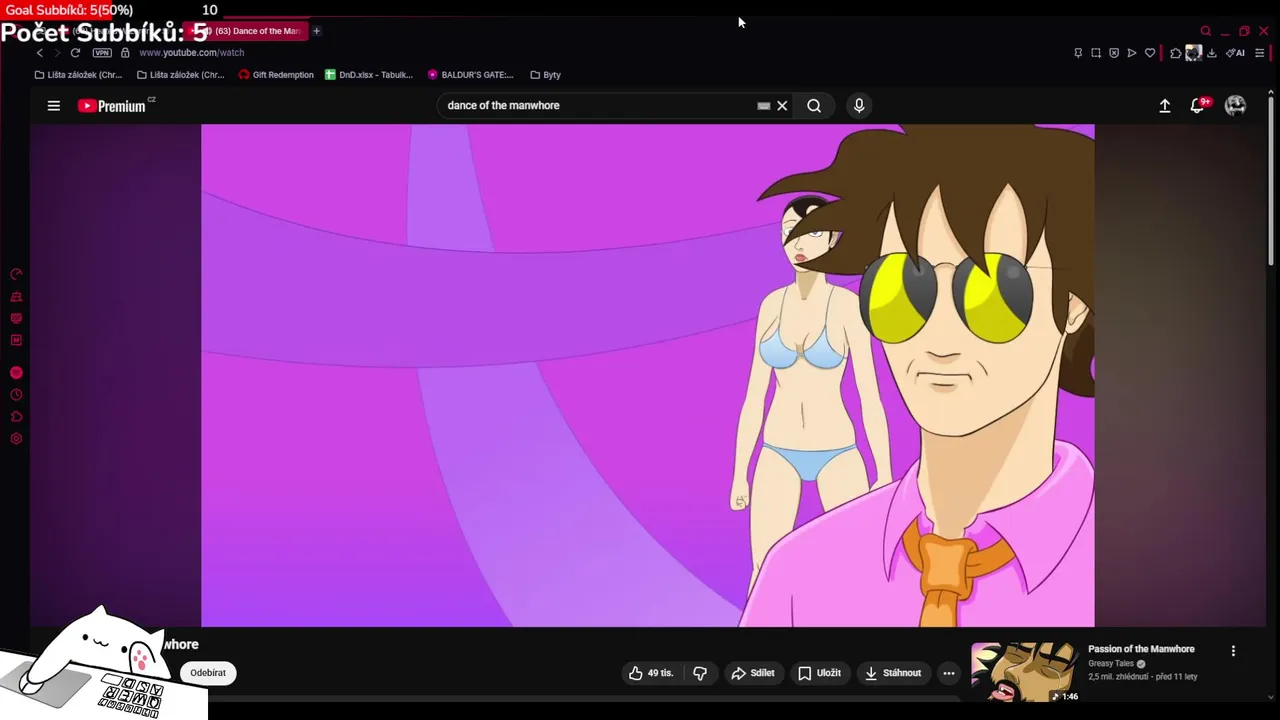Screen dimensions: 1280x720
Task: Open the Byty bookmark folder
Action: pos(545,74)
